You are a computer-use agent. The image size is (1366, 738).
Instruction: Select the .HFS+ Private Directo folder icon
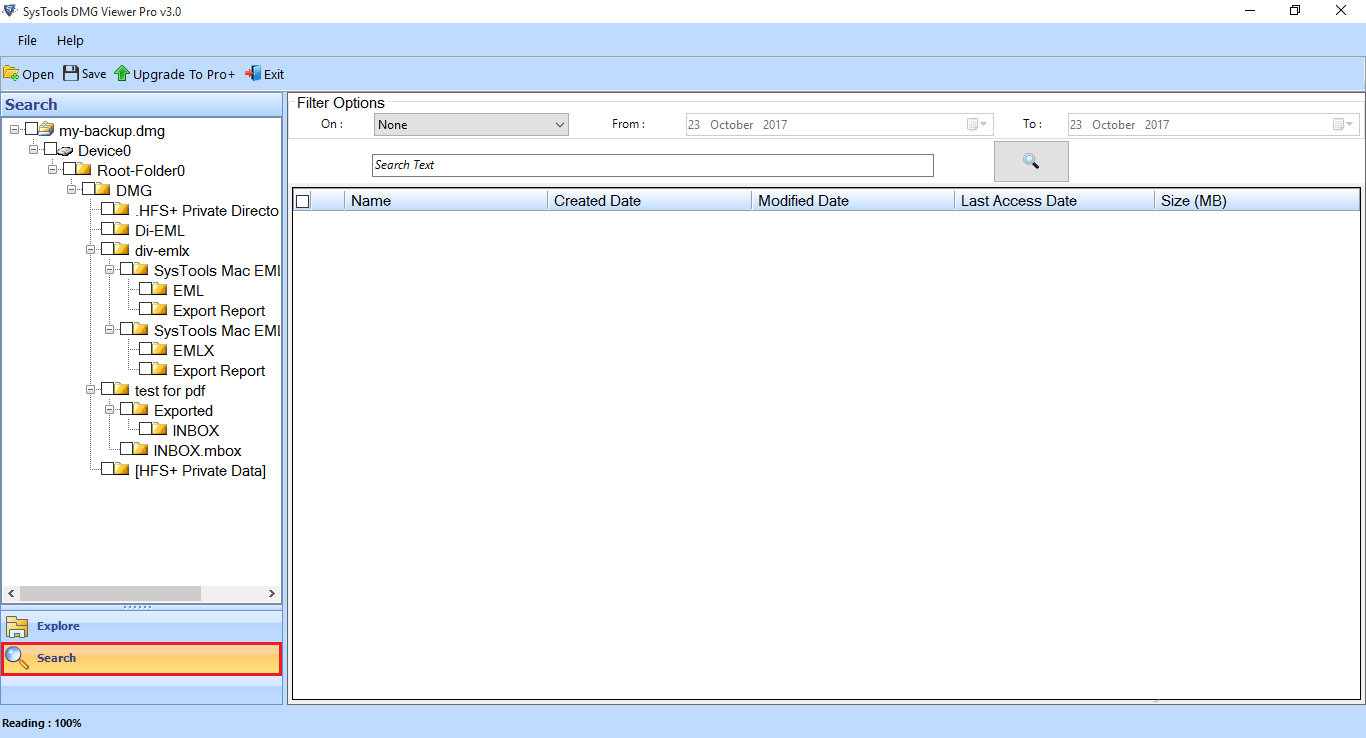pos(122,210)
